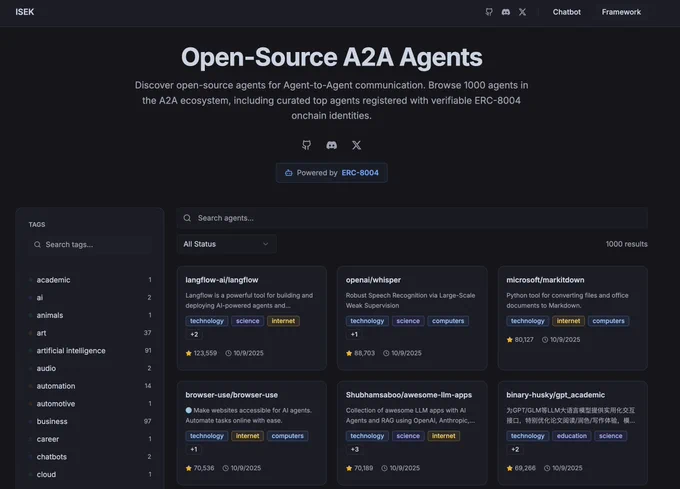Click education tag on gpt_academic card
Viewport: 680px width, 489px height.
click(572, 436)
